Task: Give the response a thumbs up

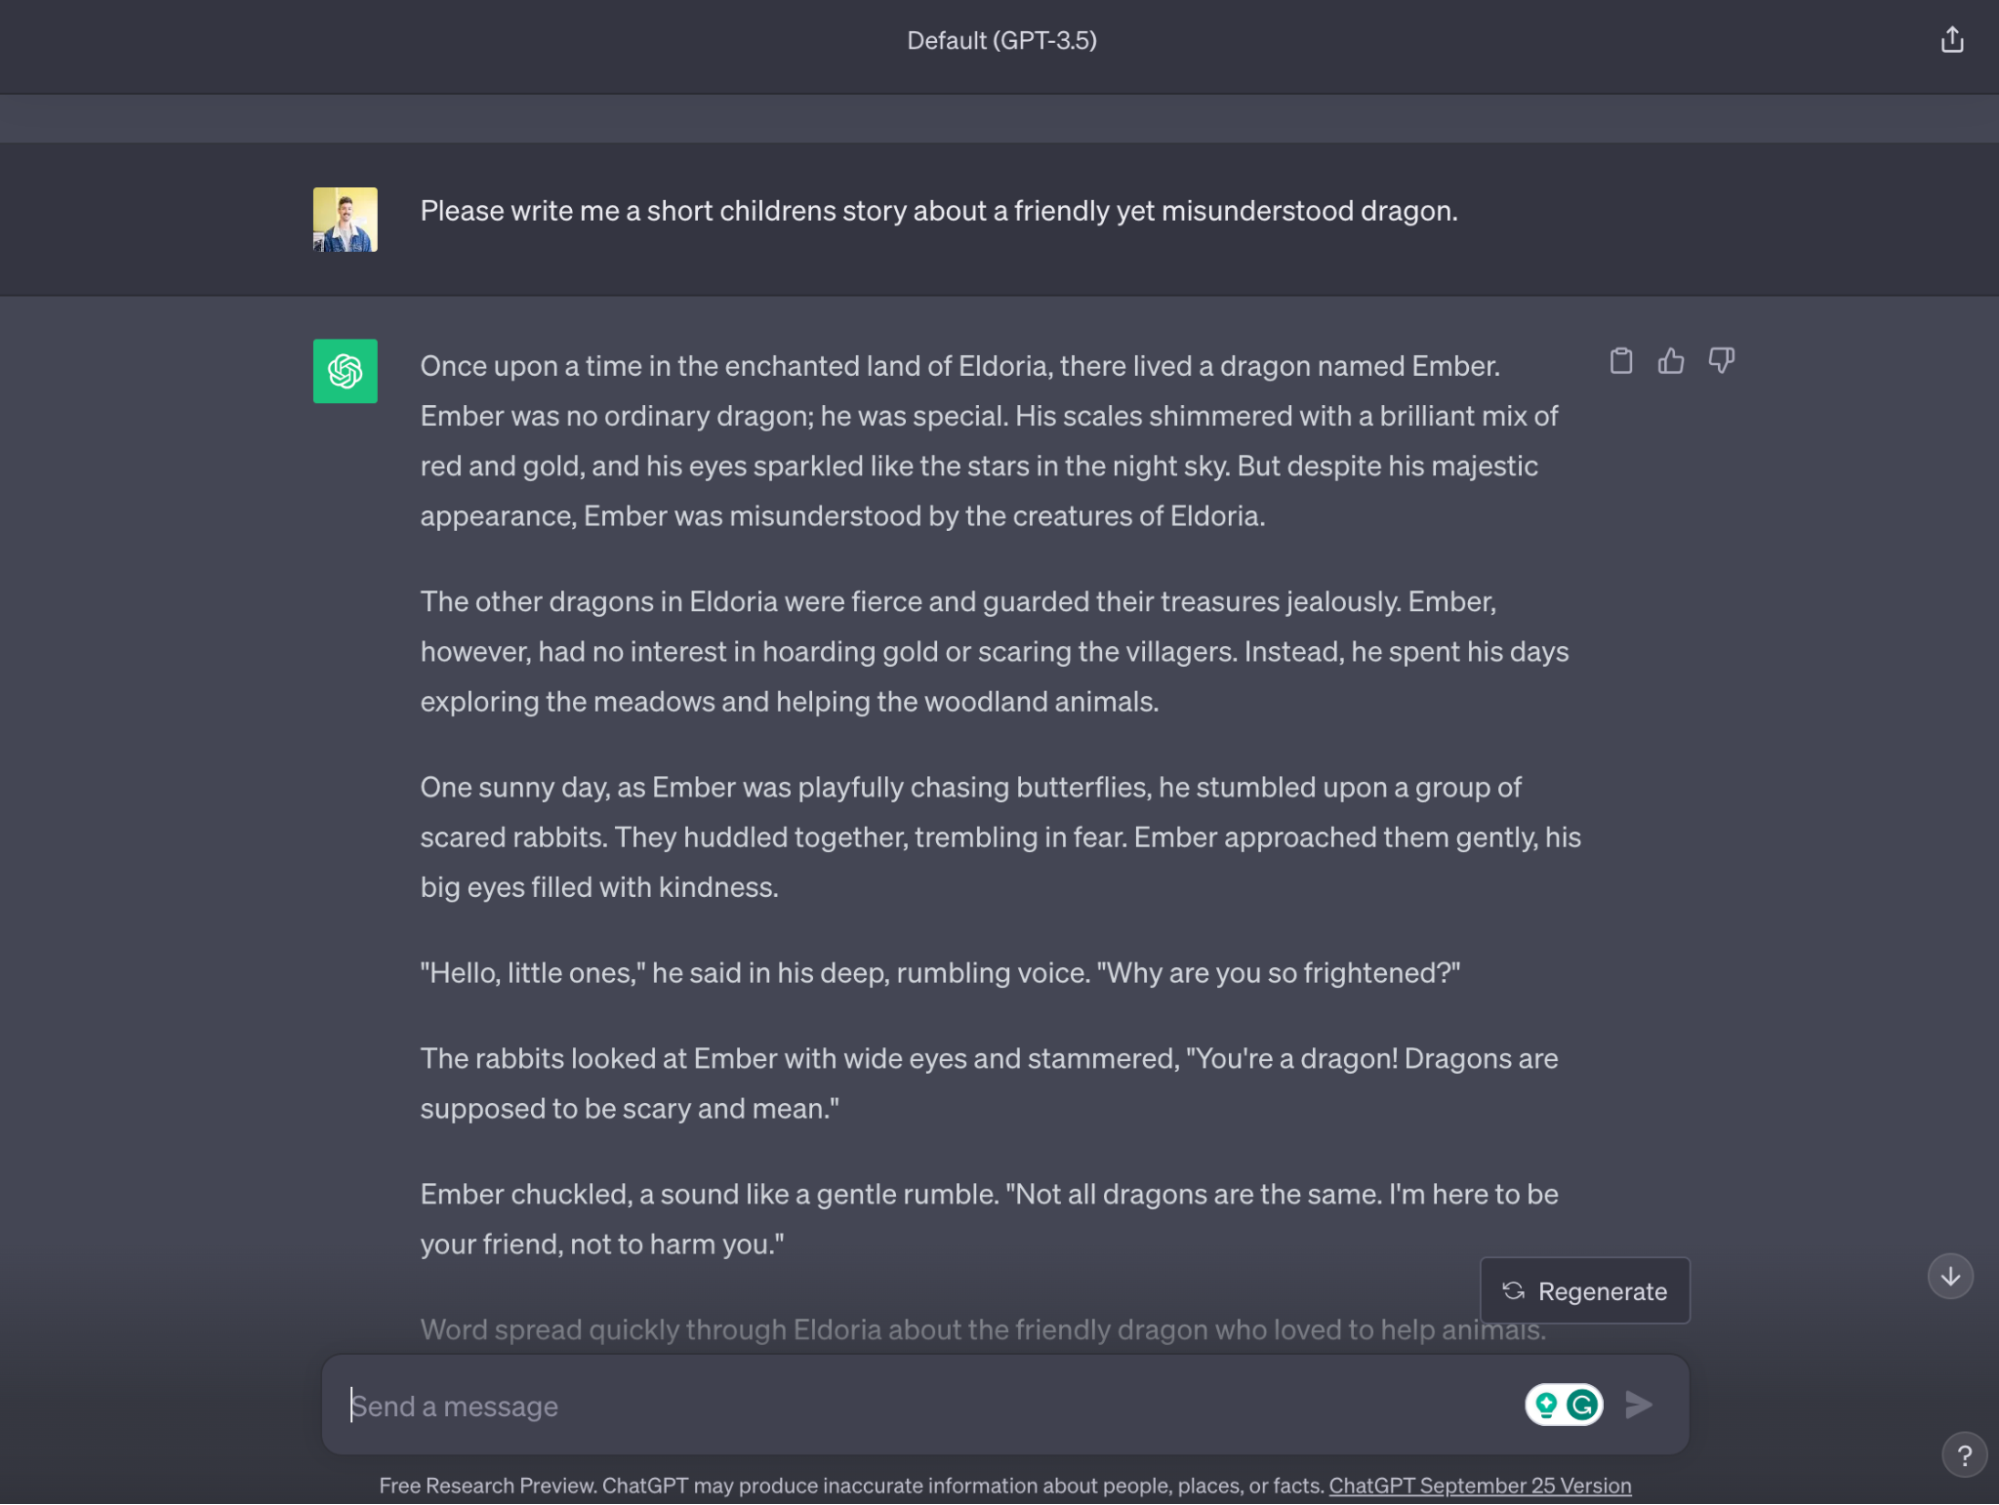Action: click(x=1670, y=361)
